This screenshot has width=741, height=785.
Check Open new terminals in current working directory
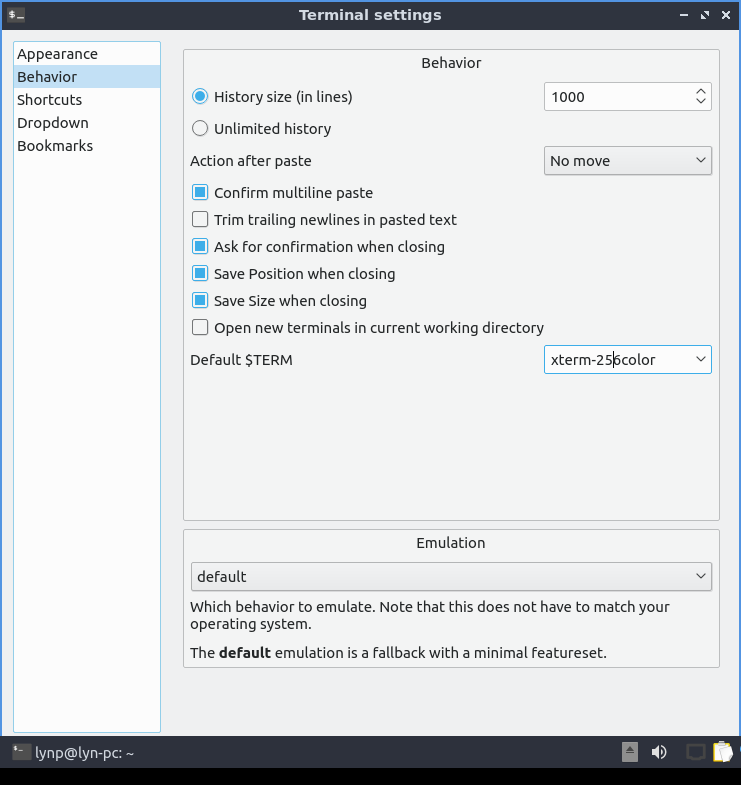pyautogui.click(x=200, y=328)
